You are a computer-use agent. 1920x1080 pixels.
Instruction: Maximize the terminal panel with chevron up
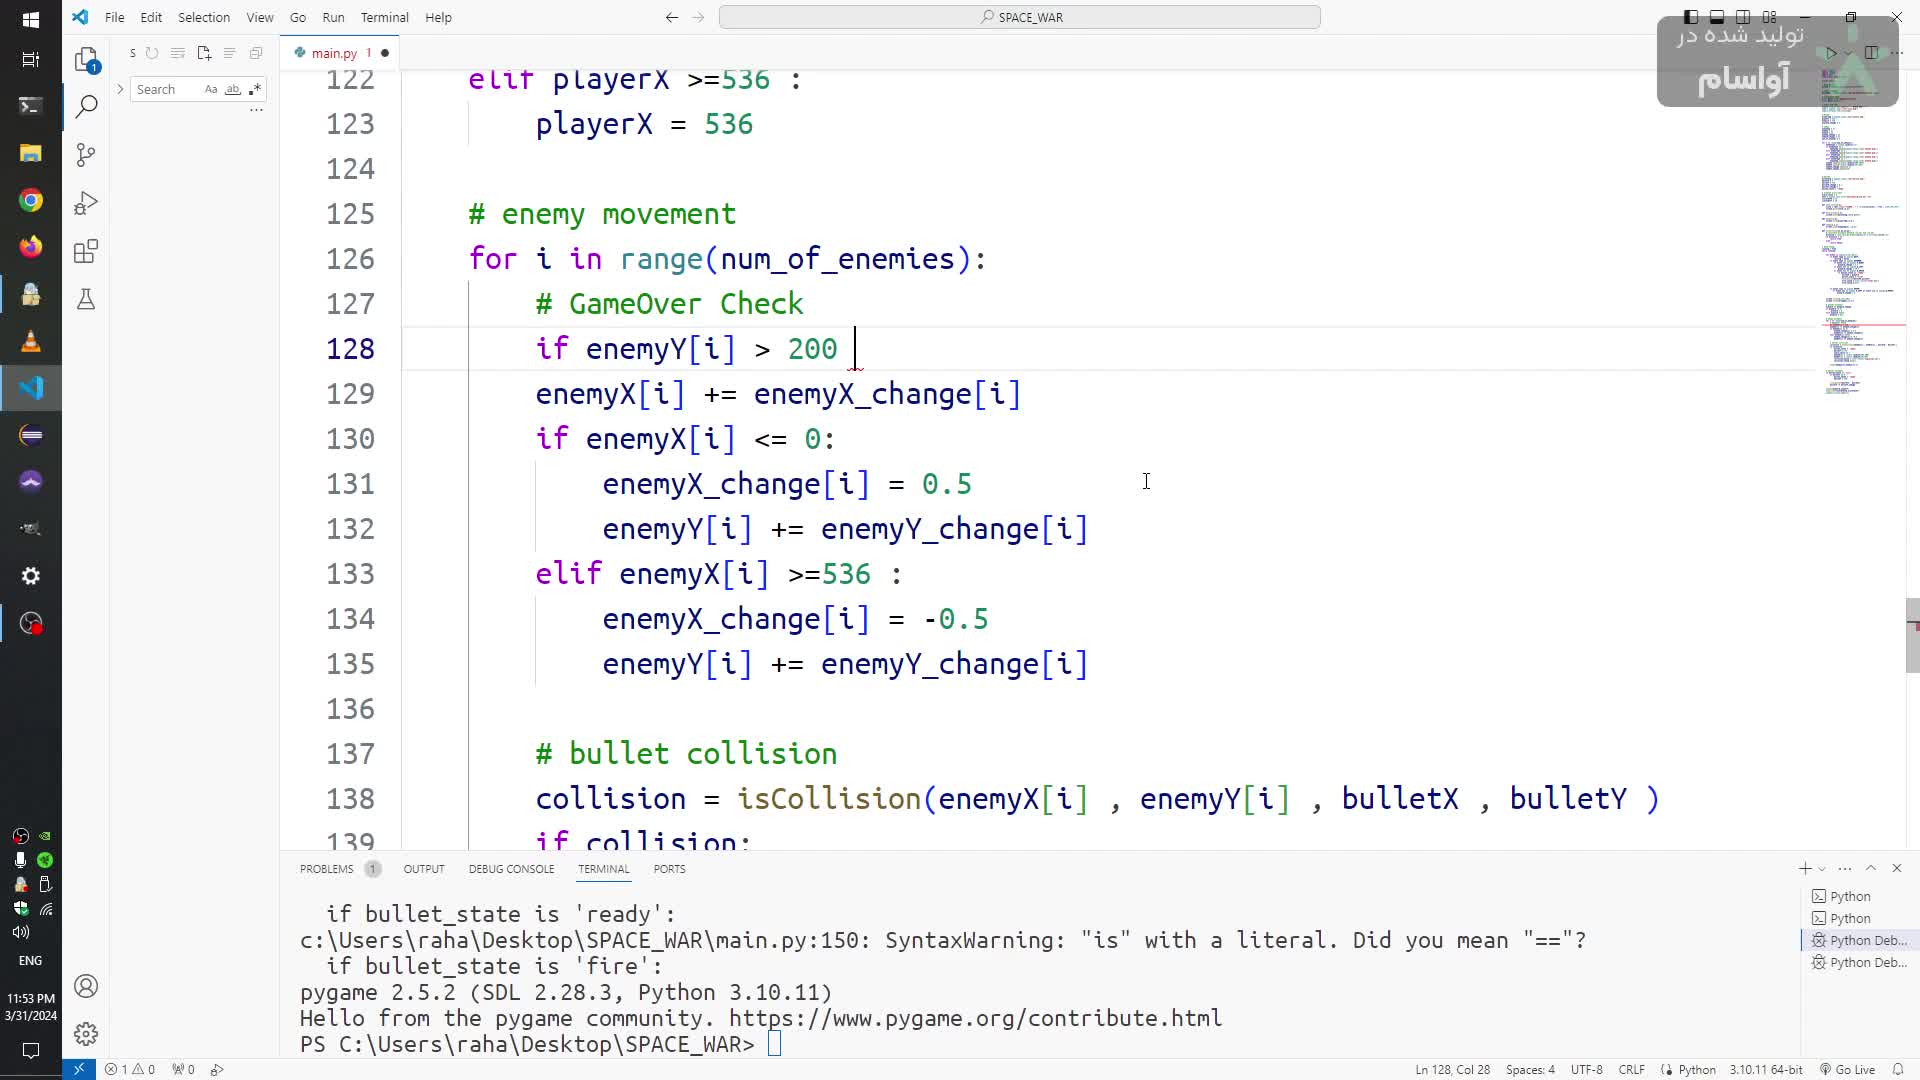pyautogui.click(x=1871, y=868)
